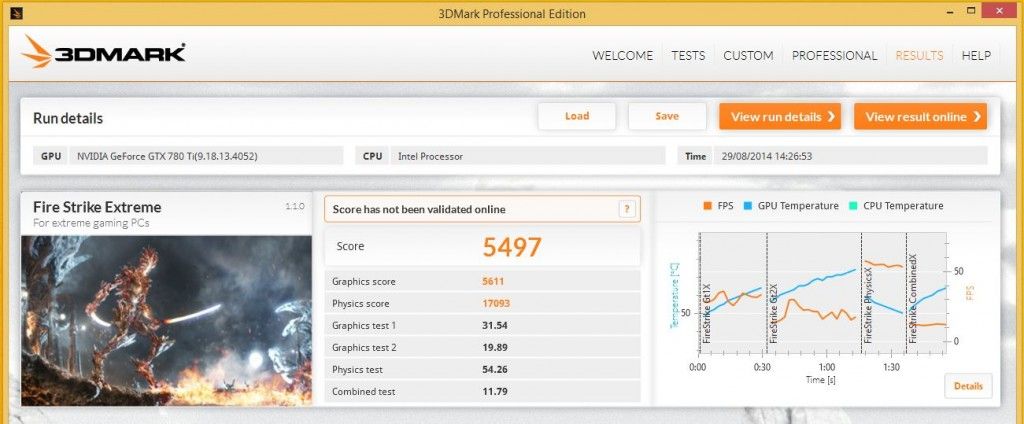Click the Time field 29/08/2014 14:26:53
1024x424 pixels.
click(x=851, y=156)
